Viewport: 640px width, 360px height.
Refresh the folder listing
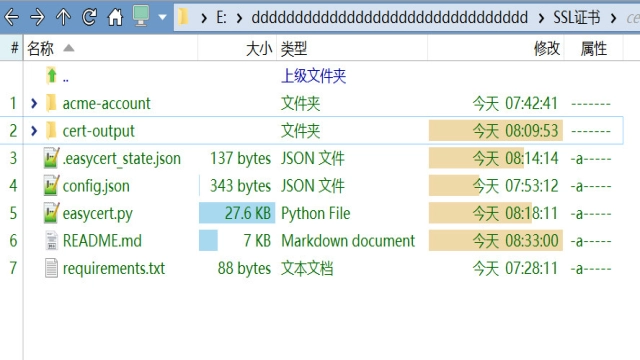pos(89,17)
